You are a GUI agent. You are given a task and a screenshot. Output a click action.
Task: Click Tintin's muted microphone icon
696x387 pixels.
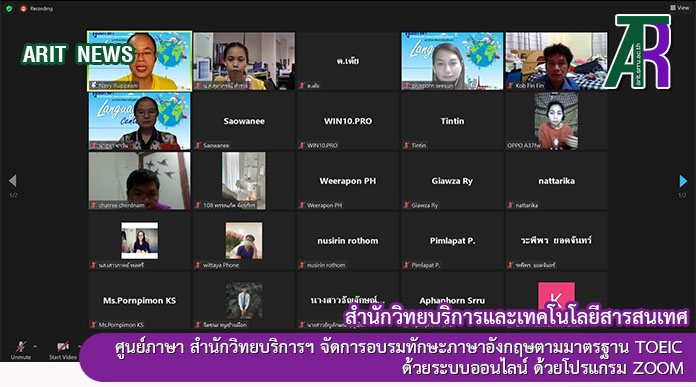(406, 145)
